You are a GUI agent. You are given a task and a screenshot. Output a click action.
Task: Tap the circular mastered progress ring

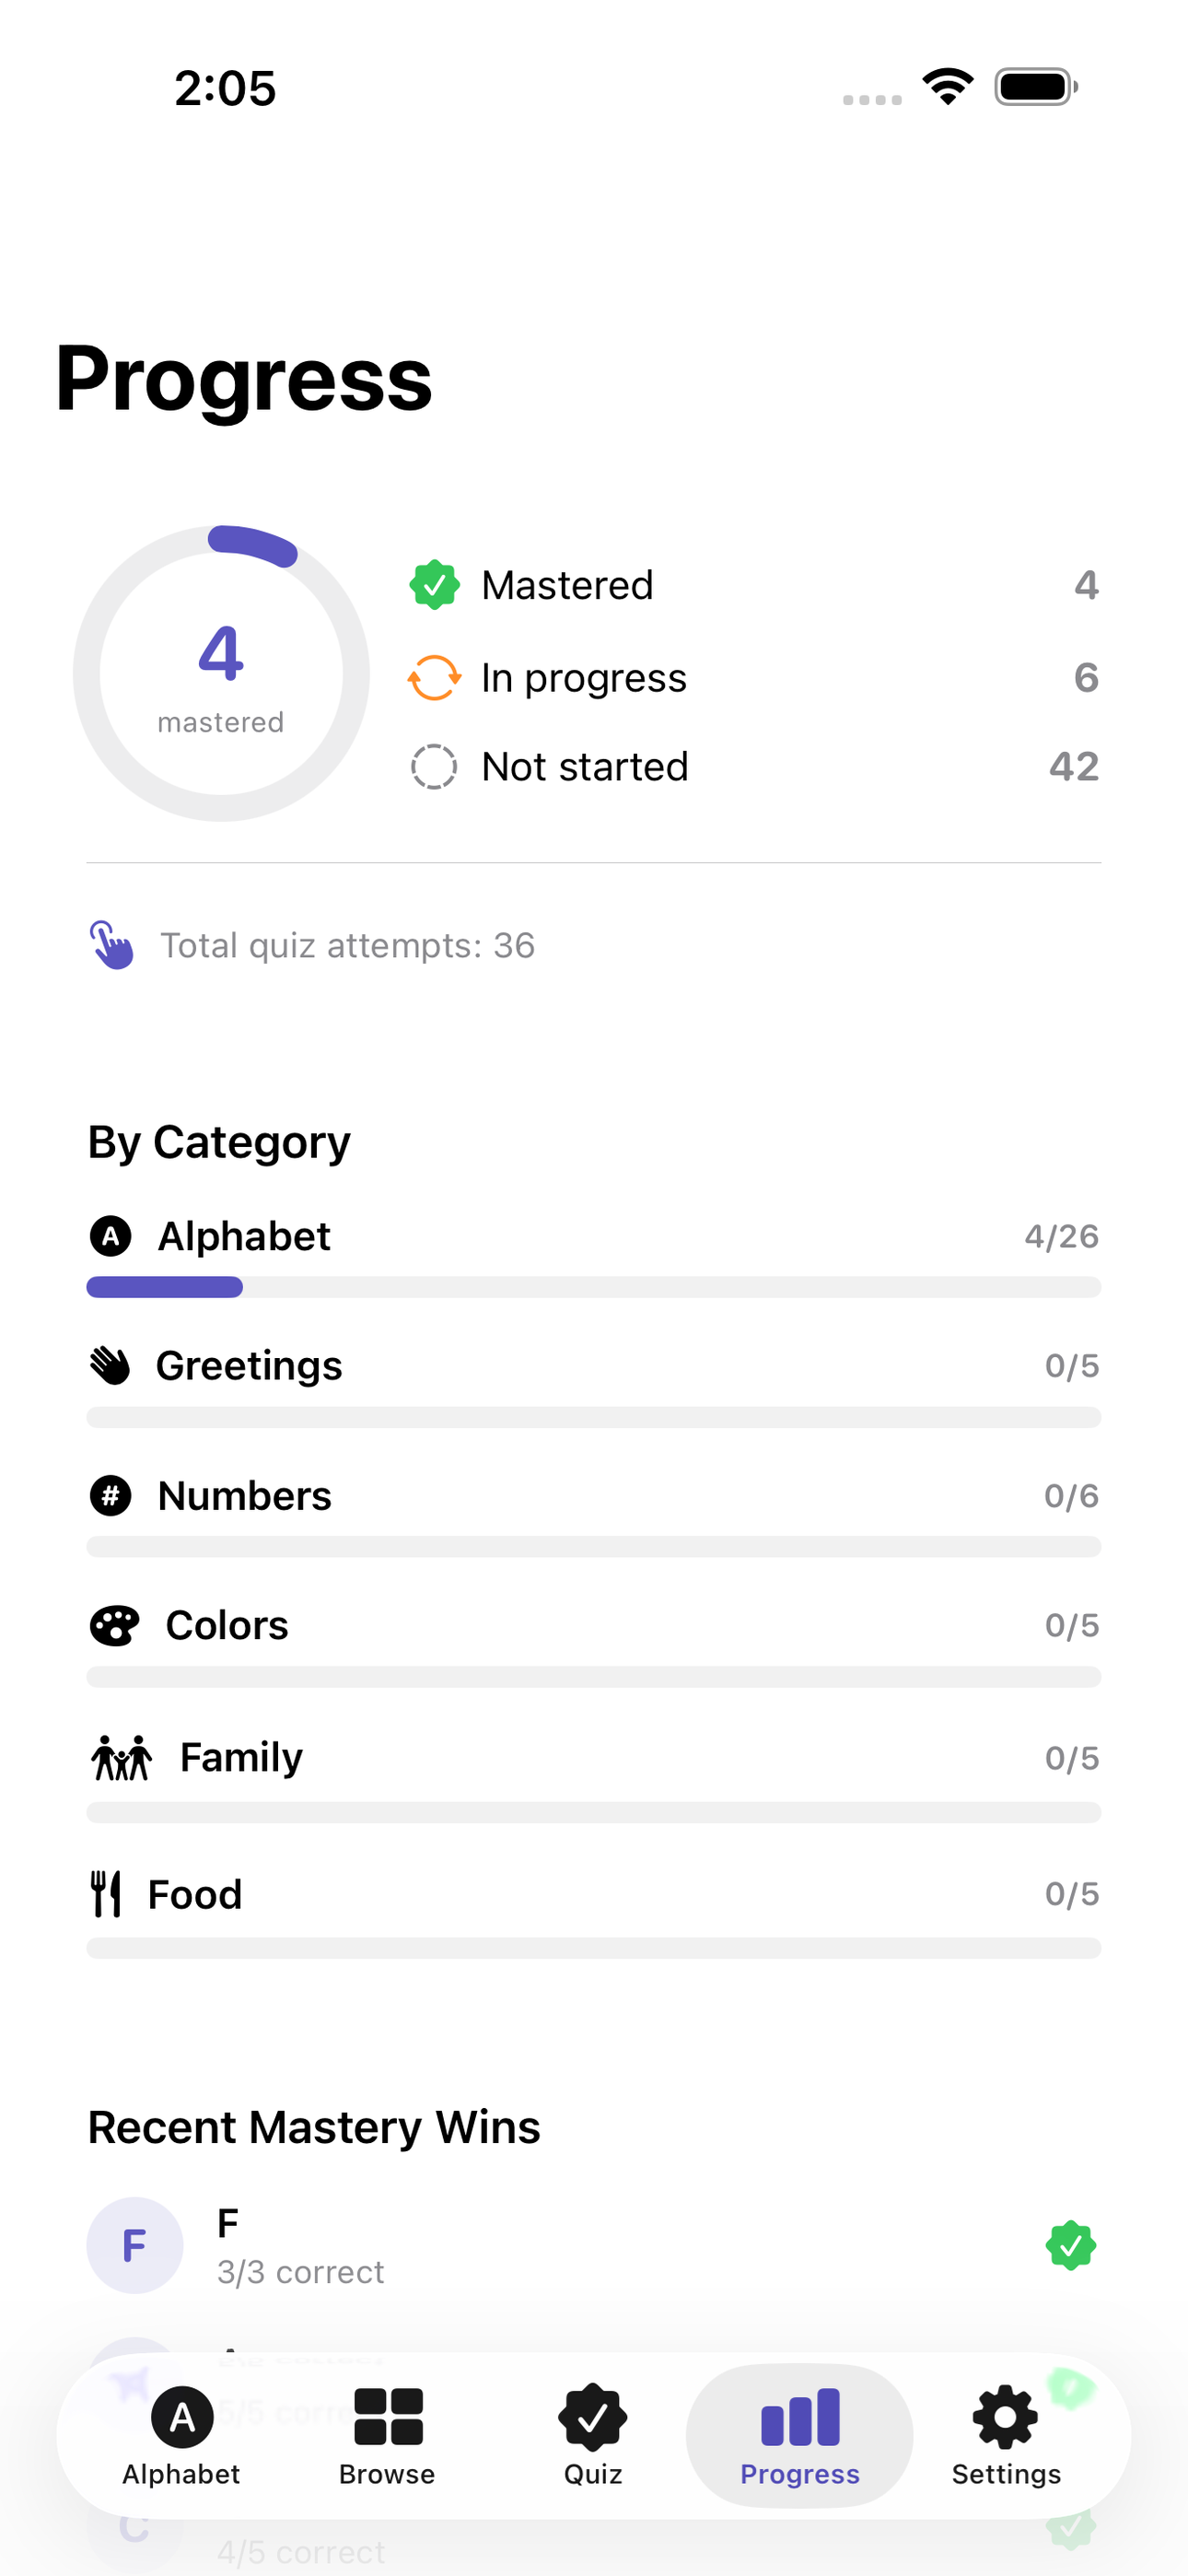(221, 674)
